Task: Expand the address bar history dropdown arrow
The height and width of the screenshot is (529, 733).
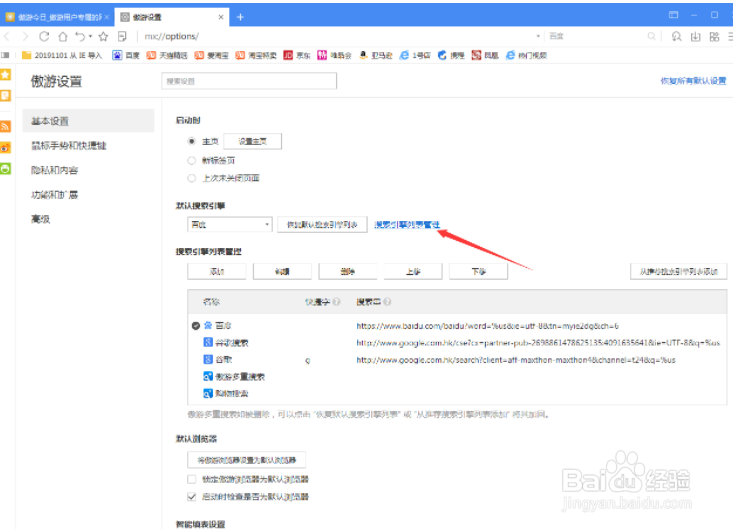Action: pos(538,36)
